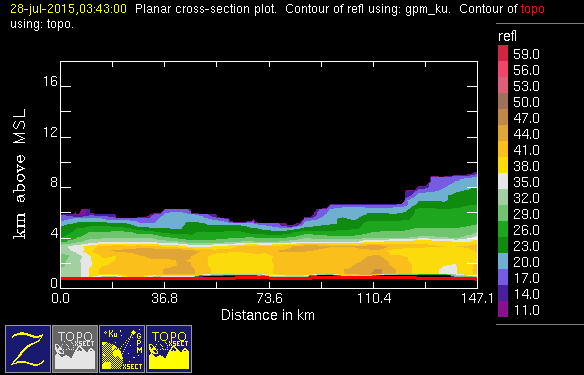Open the Ku GPM XSECT icon
This screenshot has height=375, width=584.
coord(122,349)
